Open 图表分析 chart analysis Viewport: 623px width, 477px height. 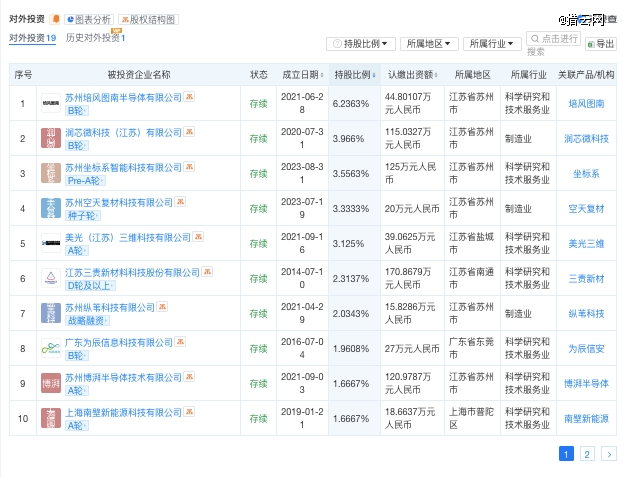[x=89, y=19]
